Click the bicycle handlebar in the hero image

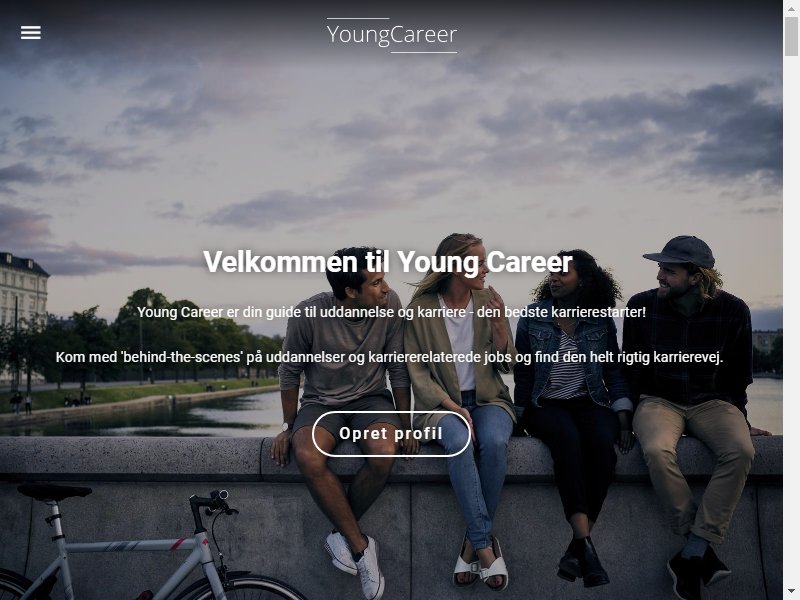click(213, 504)
